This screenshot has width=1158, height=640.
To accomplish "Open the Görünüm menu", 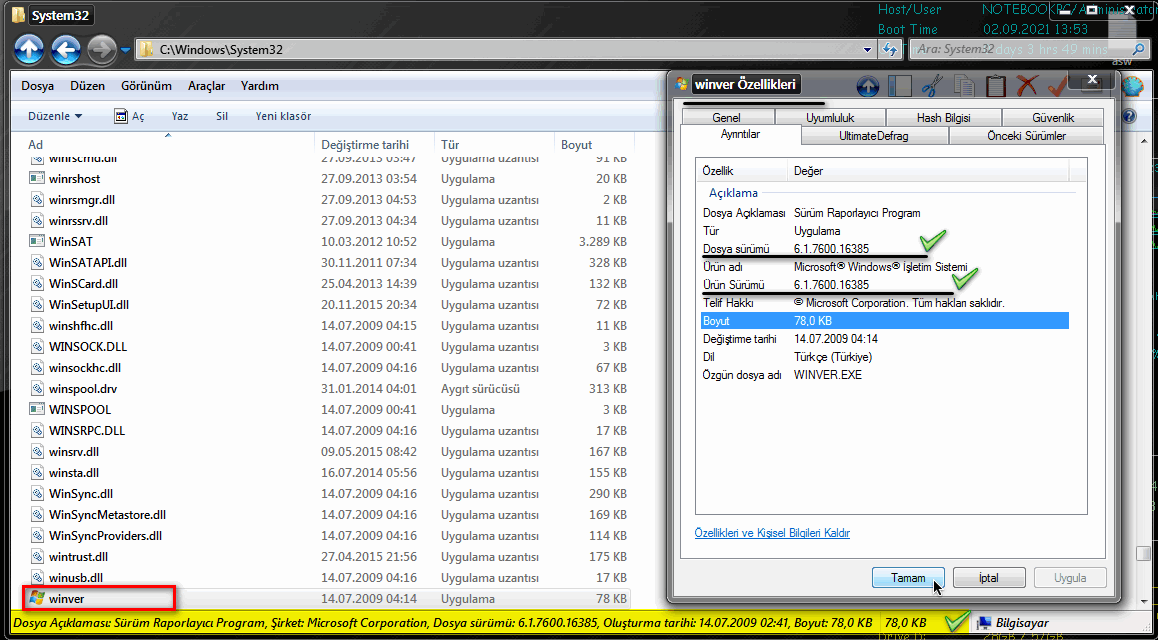I will (x=146, y=86).
